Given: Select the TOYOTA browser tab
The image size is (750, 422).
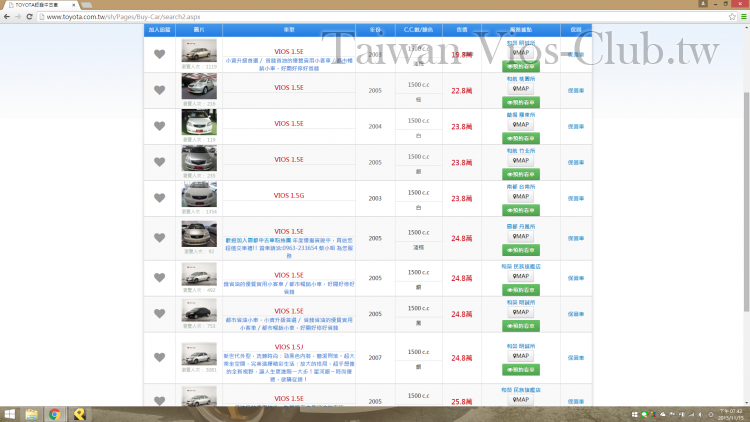Looking at the screenshot, I should (x=42, y=5).
